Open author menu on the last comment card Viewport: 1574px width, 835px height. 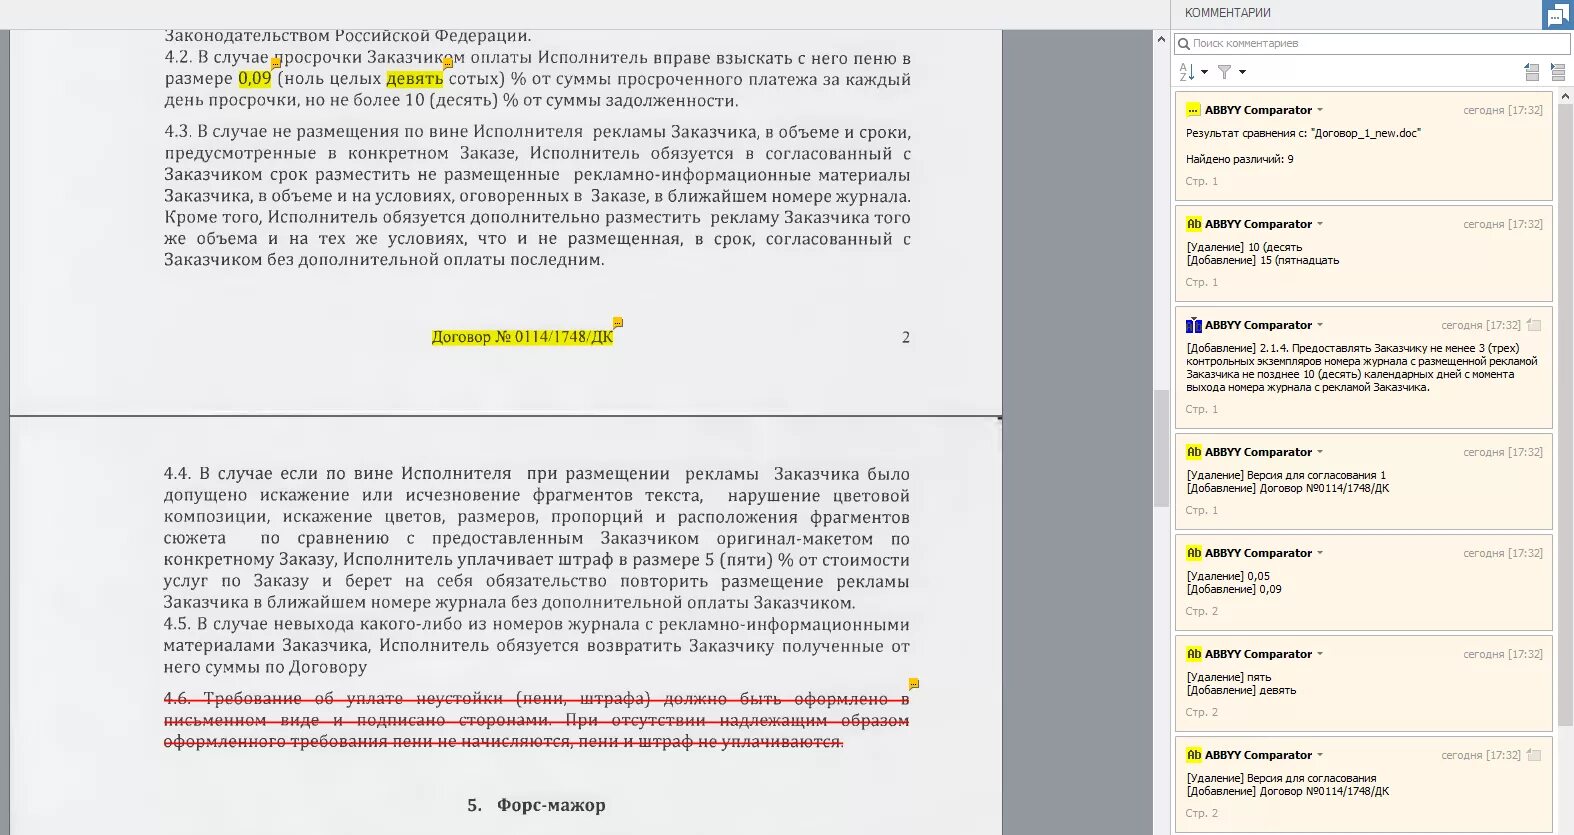point(1320,755)
